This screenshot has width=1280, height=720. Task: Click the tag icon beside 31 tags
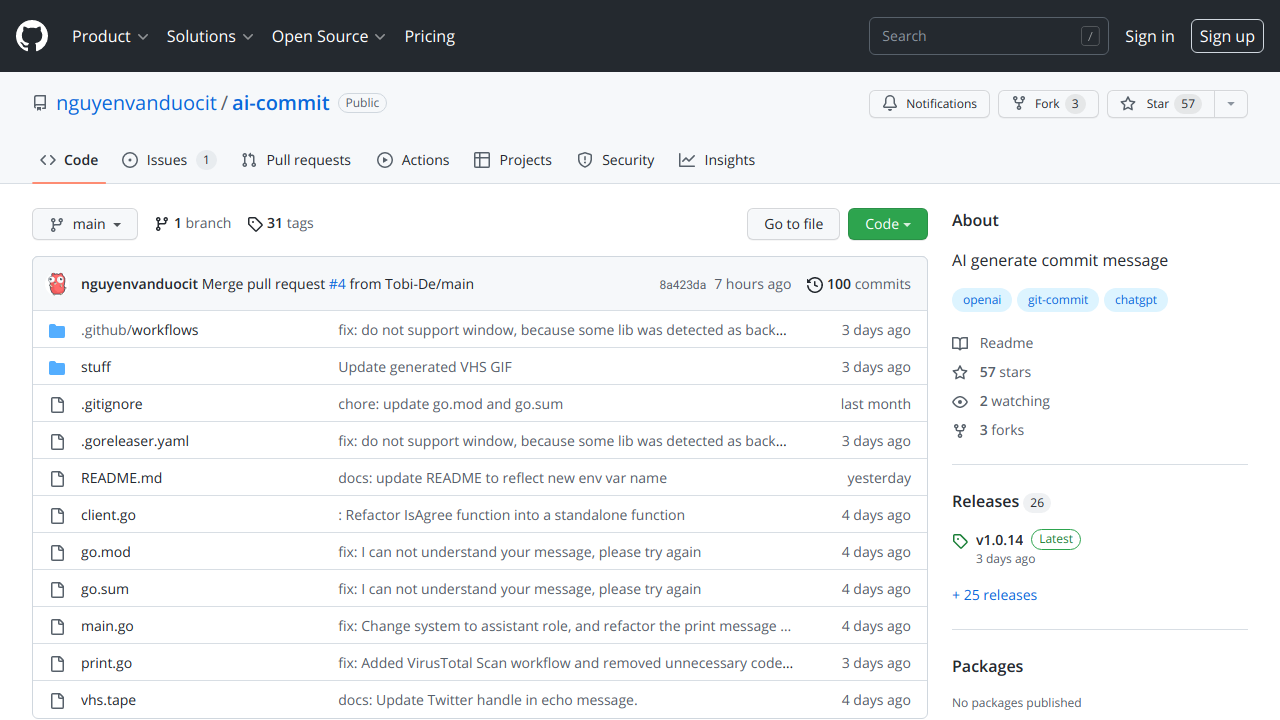(x=255, y=224)
